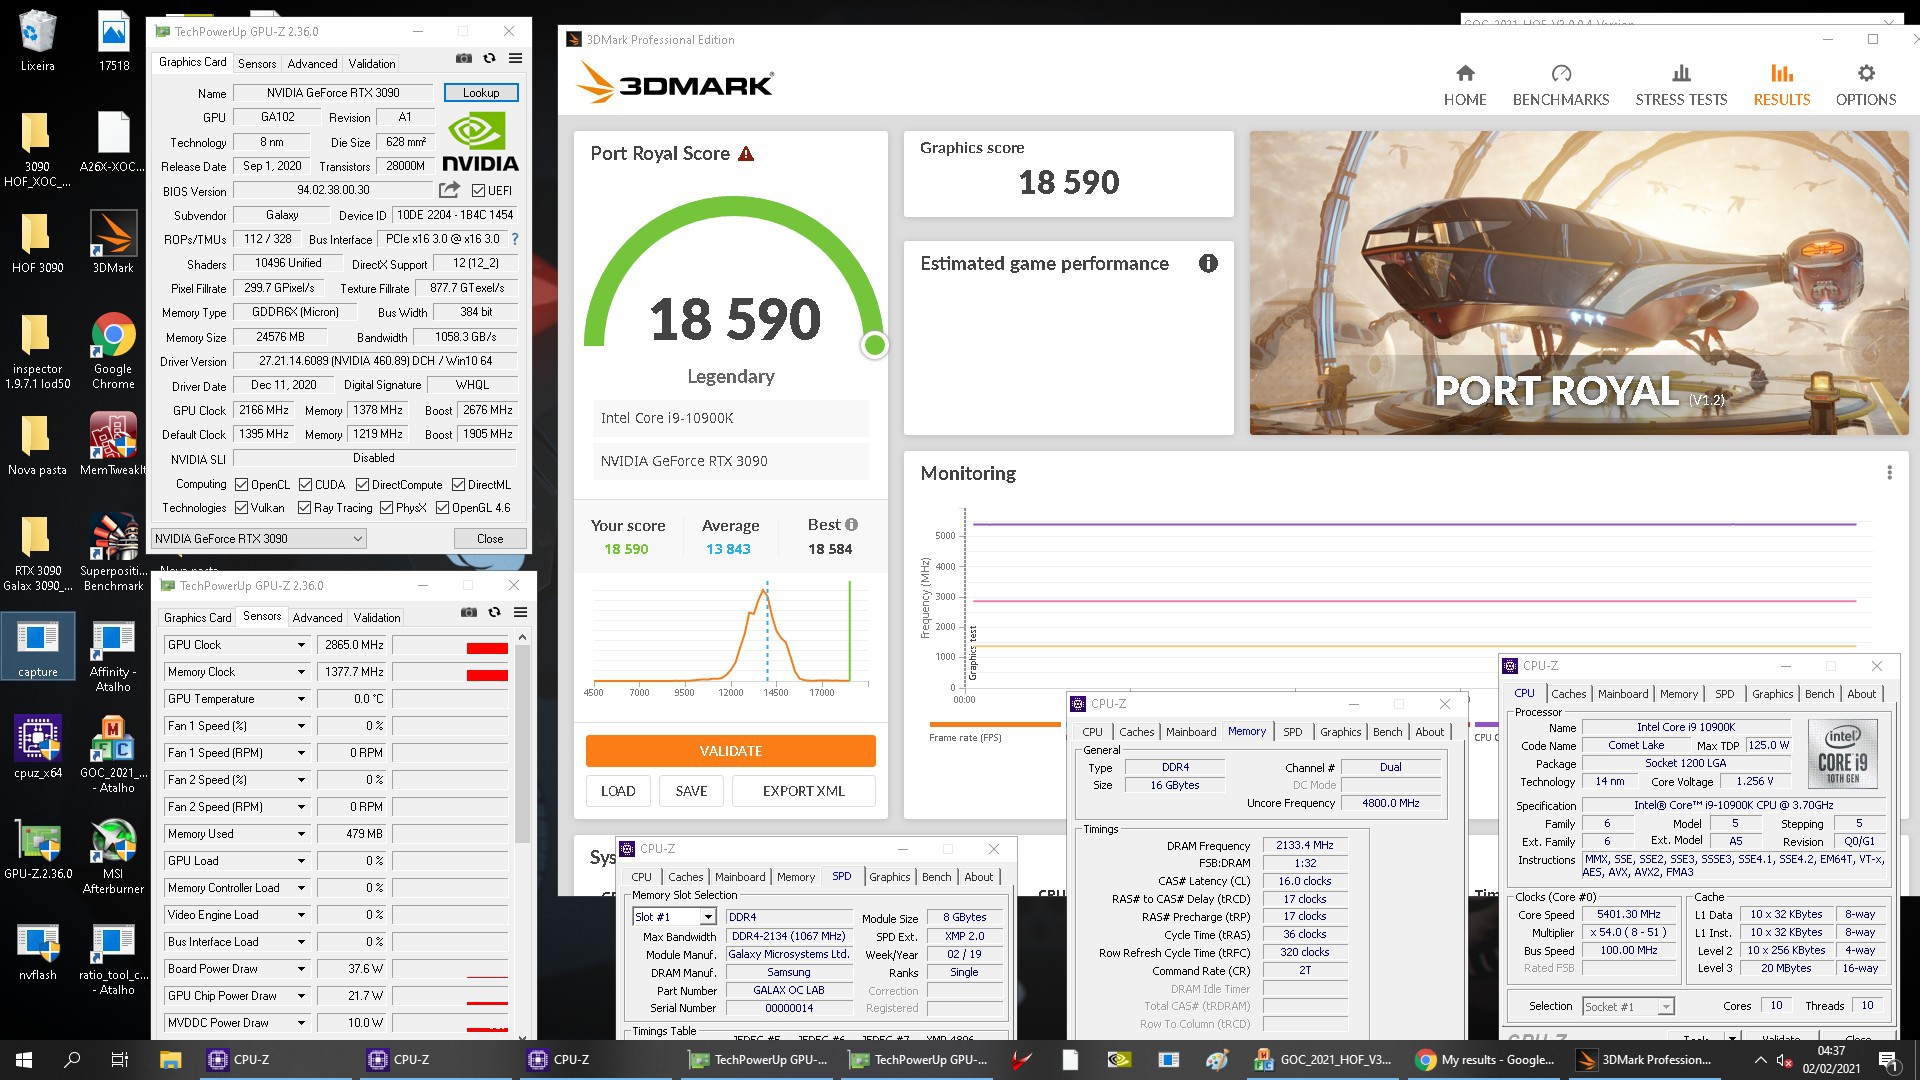Screen dimensions: 1920x1080
Task: Open File Explorer from taskbar
Action: pos(170,1060)
